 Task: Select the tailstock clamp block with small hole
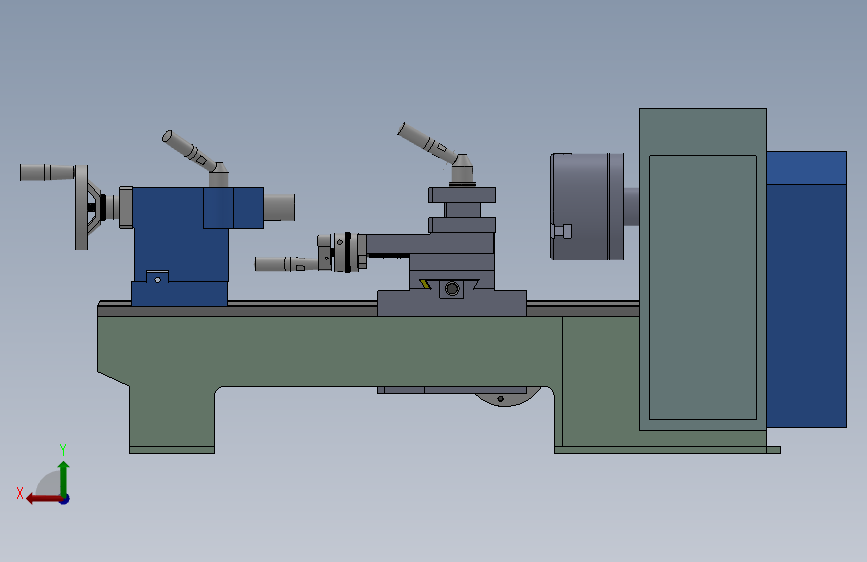tap(157, 277)
